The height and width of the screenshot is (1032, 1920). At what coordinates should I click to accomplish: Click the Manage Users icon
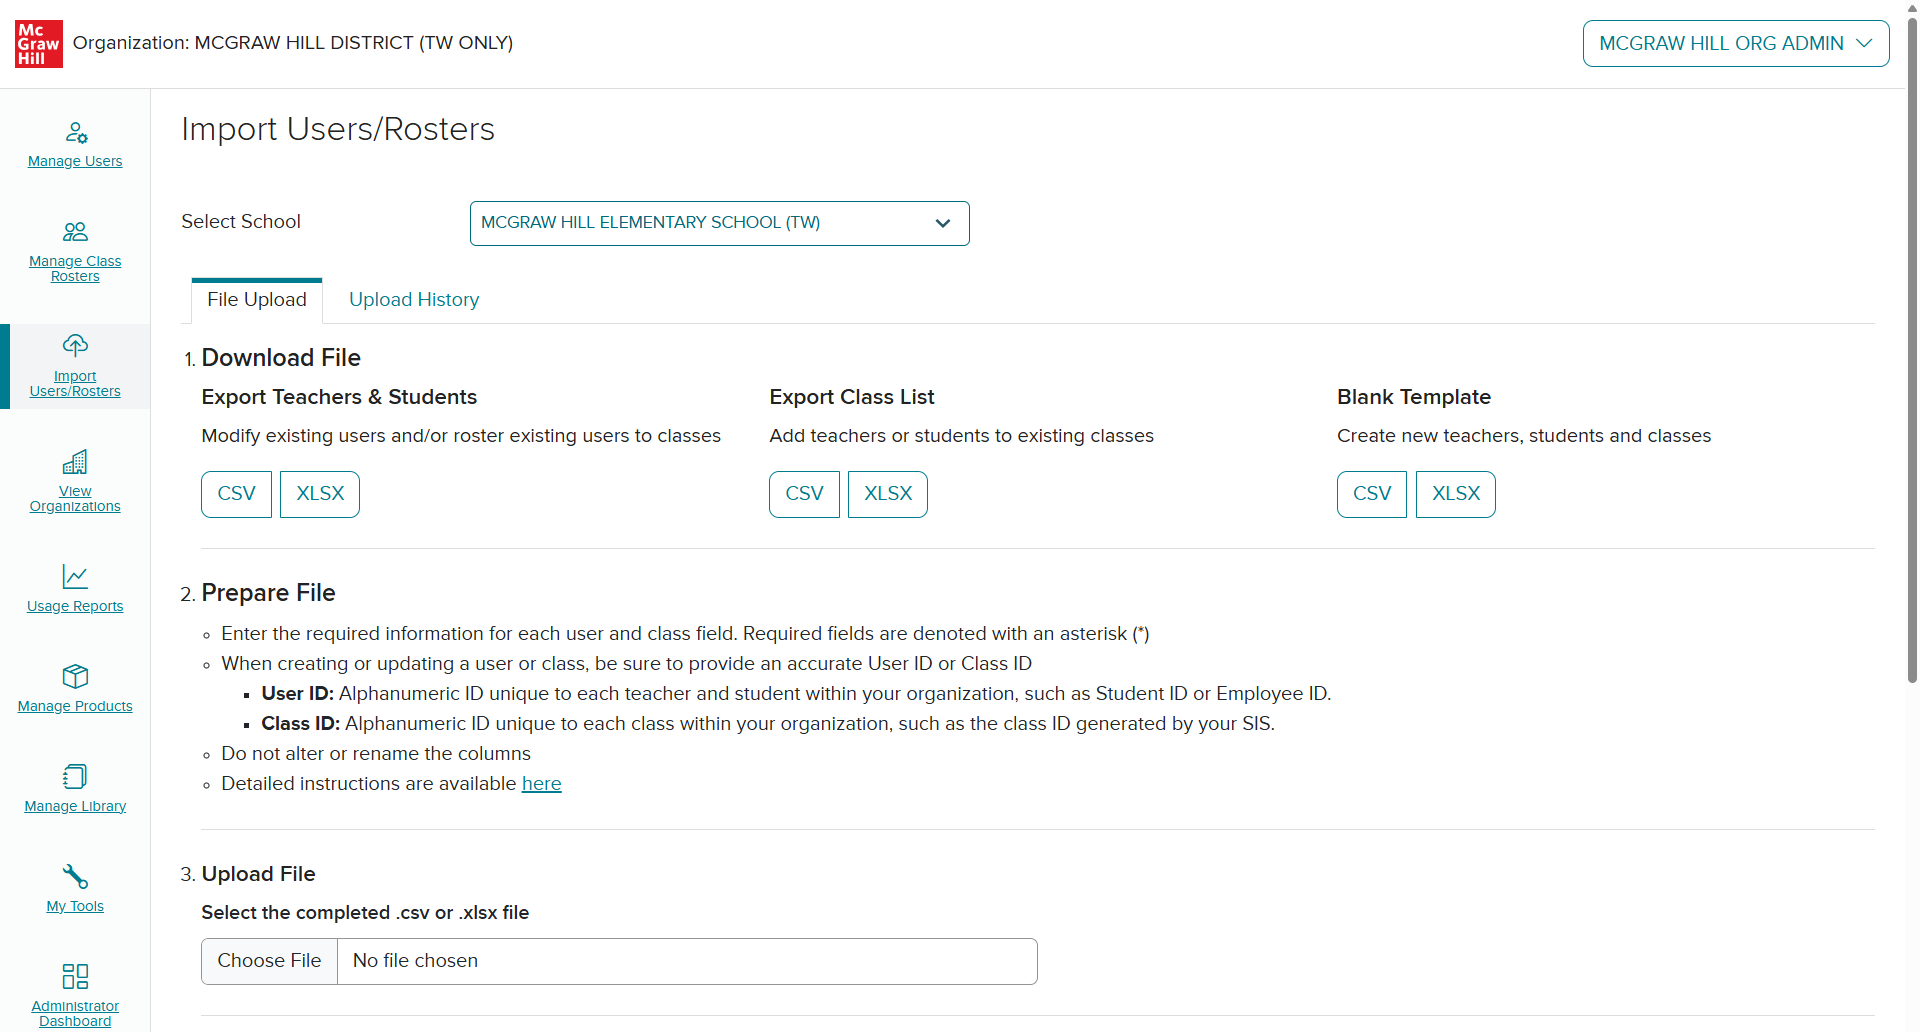[76, 132]
